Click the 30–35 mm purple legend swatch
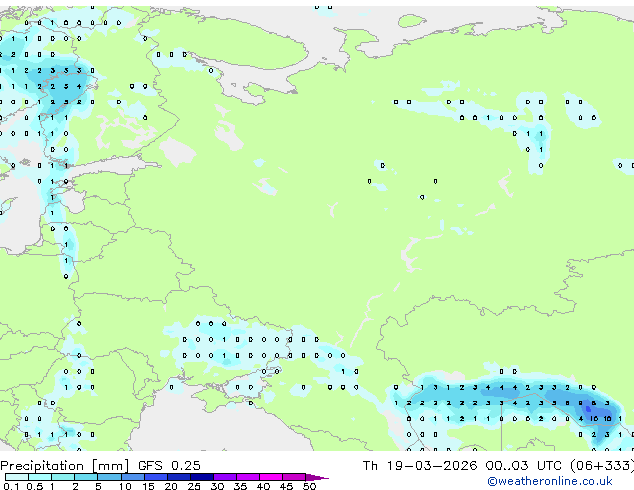634x490 pixels. [224, 477]
